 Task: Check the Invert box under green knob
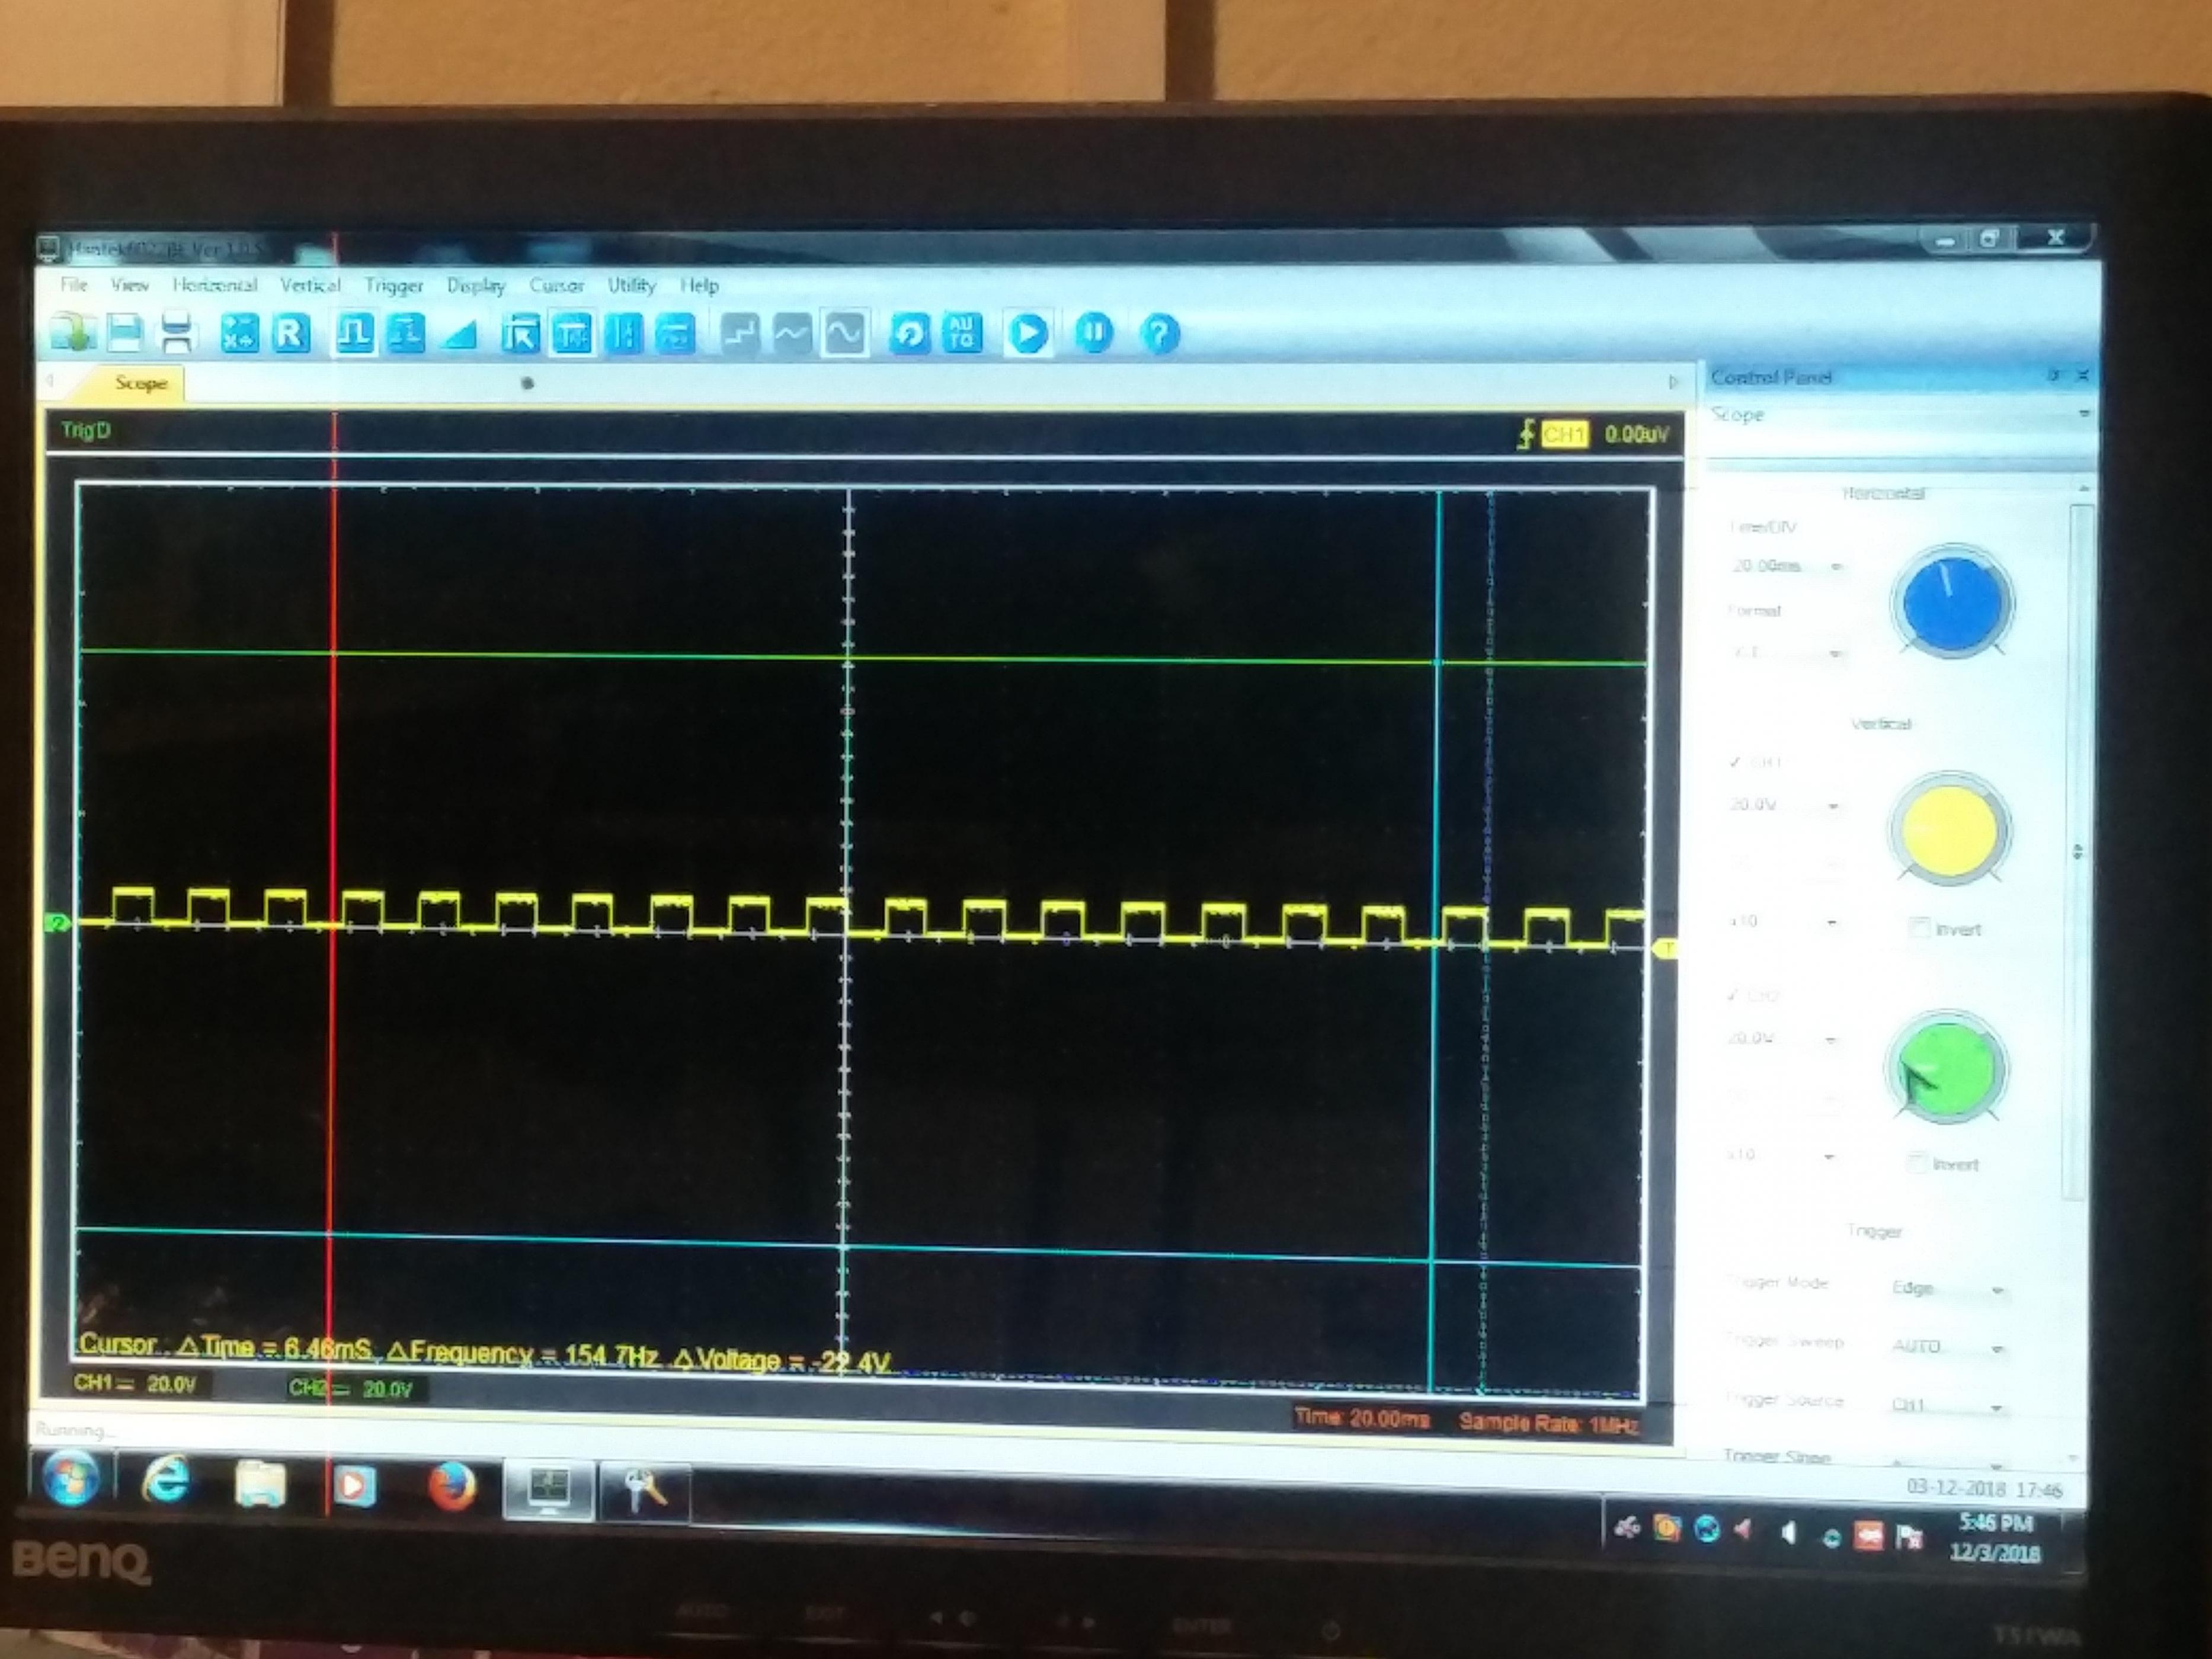coord(1917,1164)
